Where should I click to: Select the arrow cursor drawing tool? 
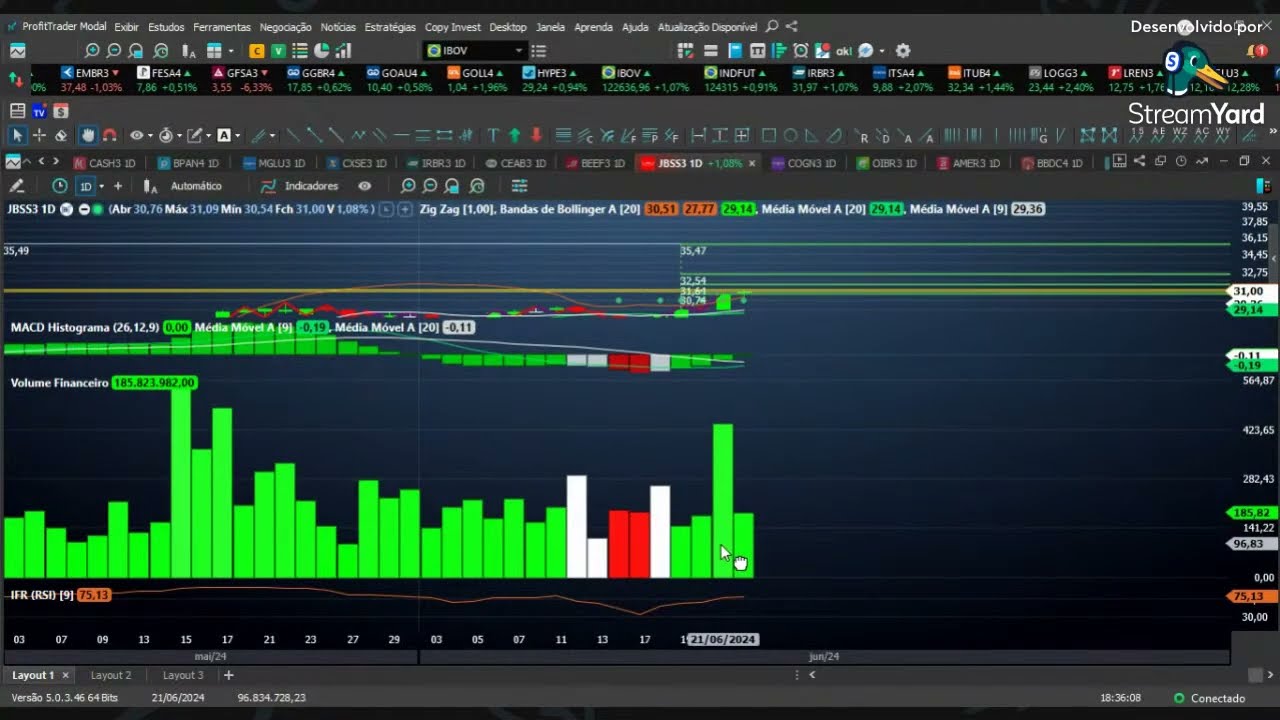(17, 135)
